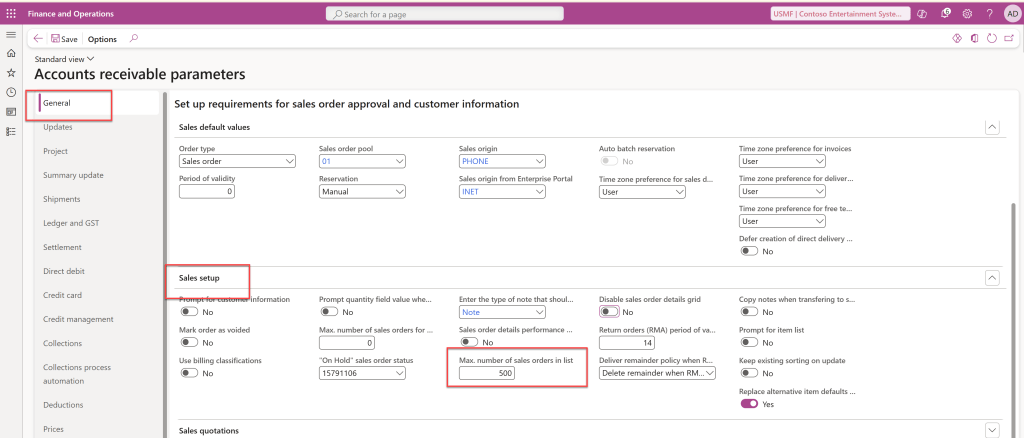Enable Use billing classifications toggle
Screen dimensions: 1024x438
[189, 373]
